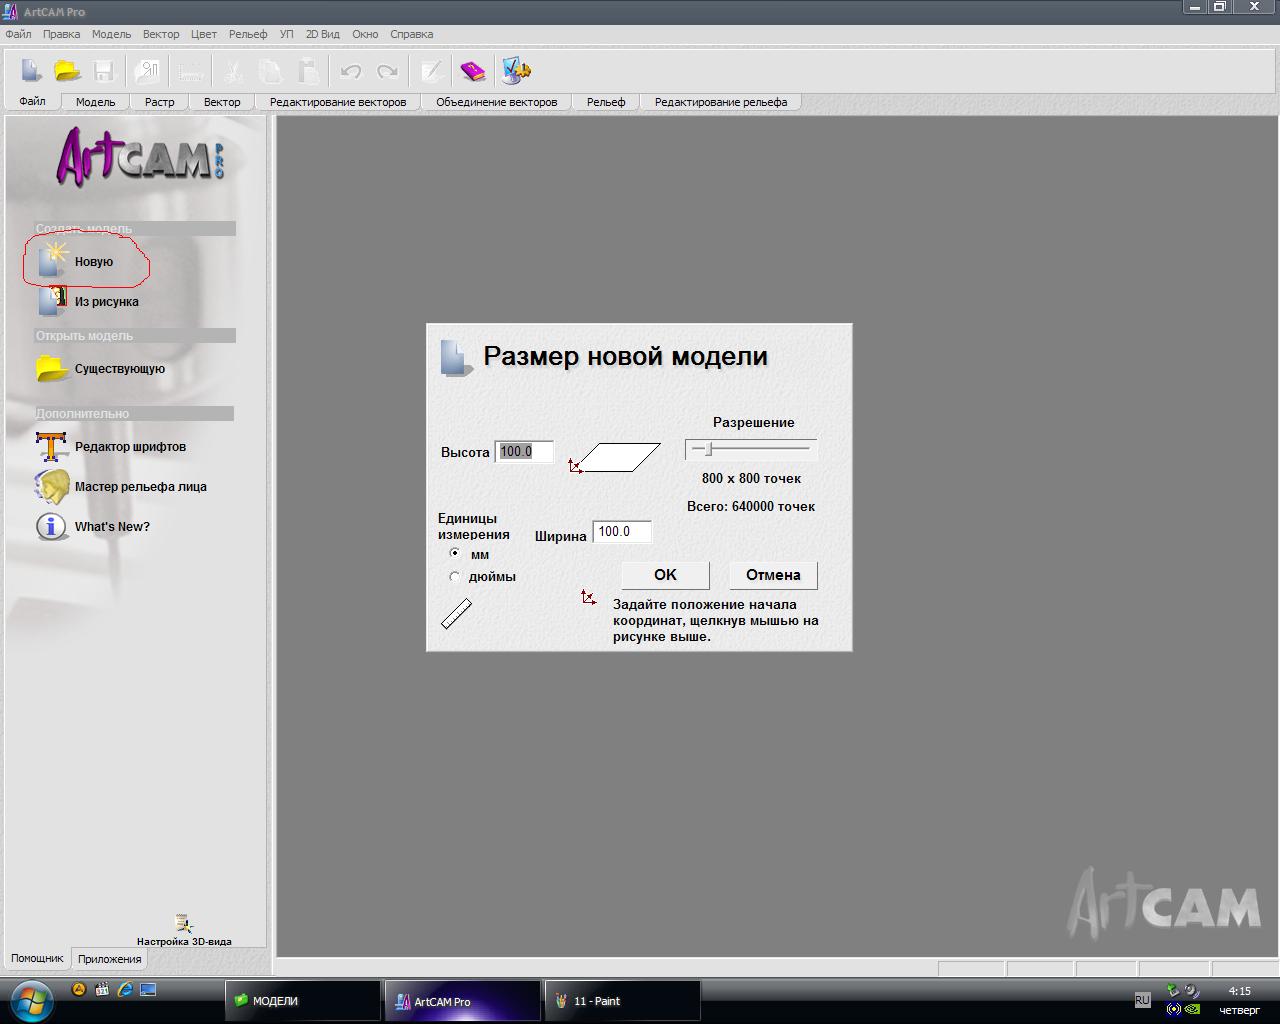Click the New file icon in toolbar
The image size is (1280, 1024).
[x=31, y=71]
